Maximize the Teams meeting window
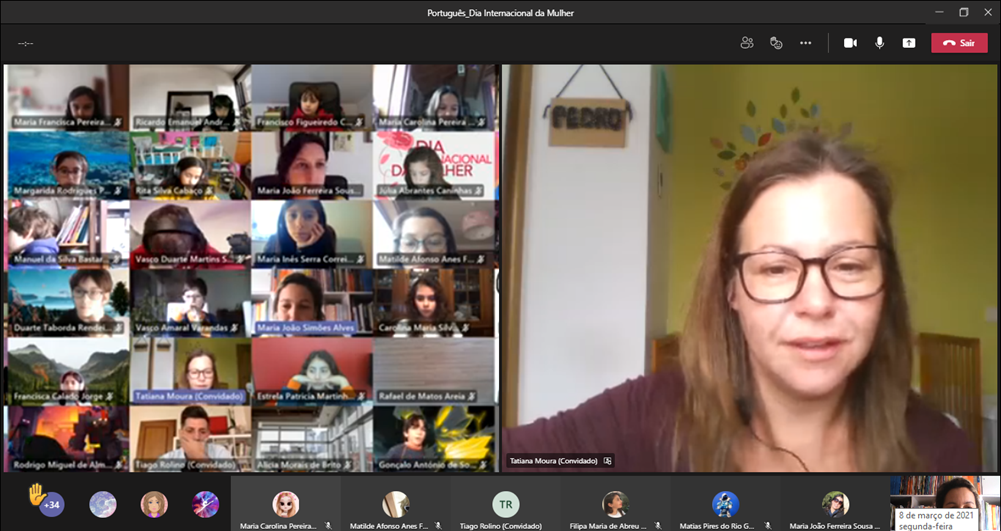This screenshot has height=531, width=1001. coord(963,12)
